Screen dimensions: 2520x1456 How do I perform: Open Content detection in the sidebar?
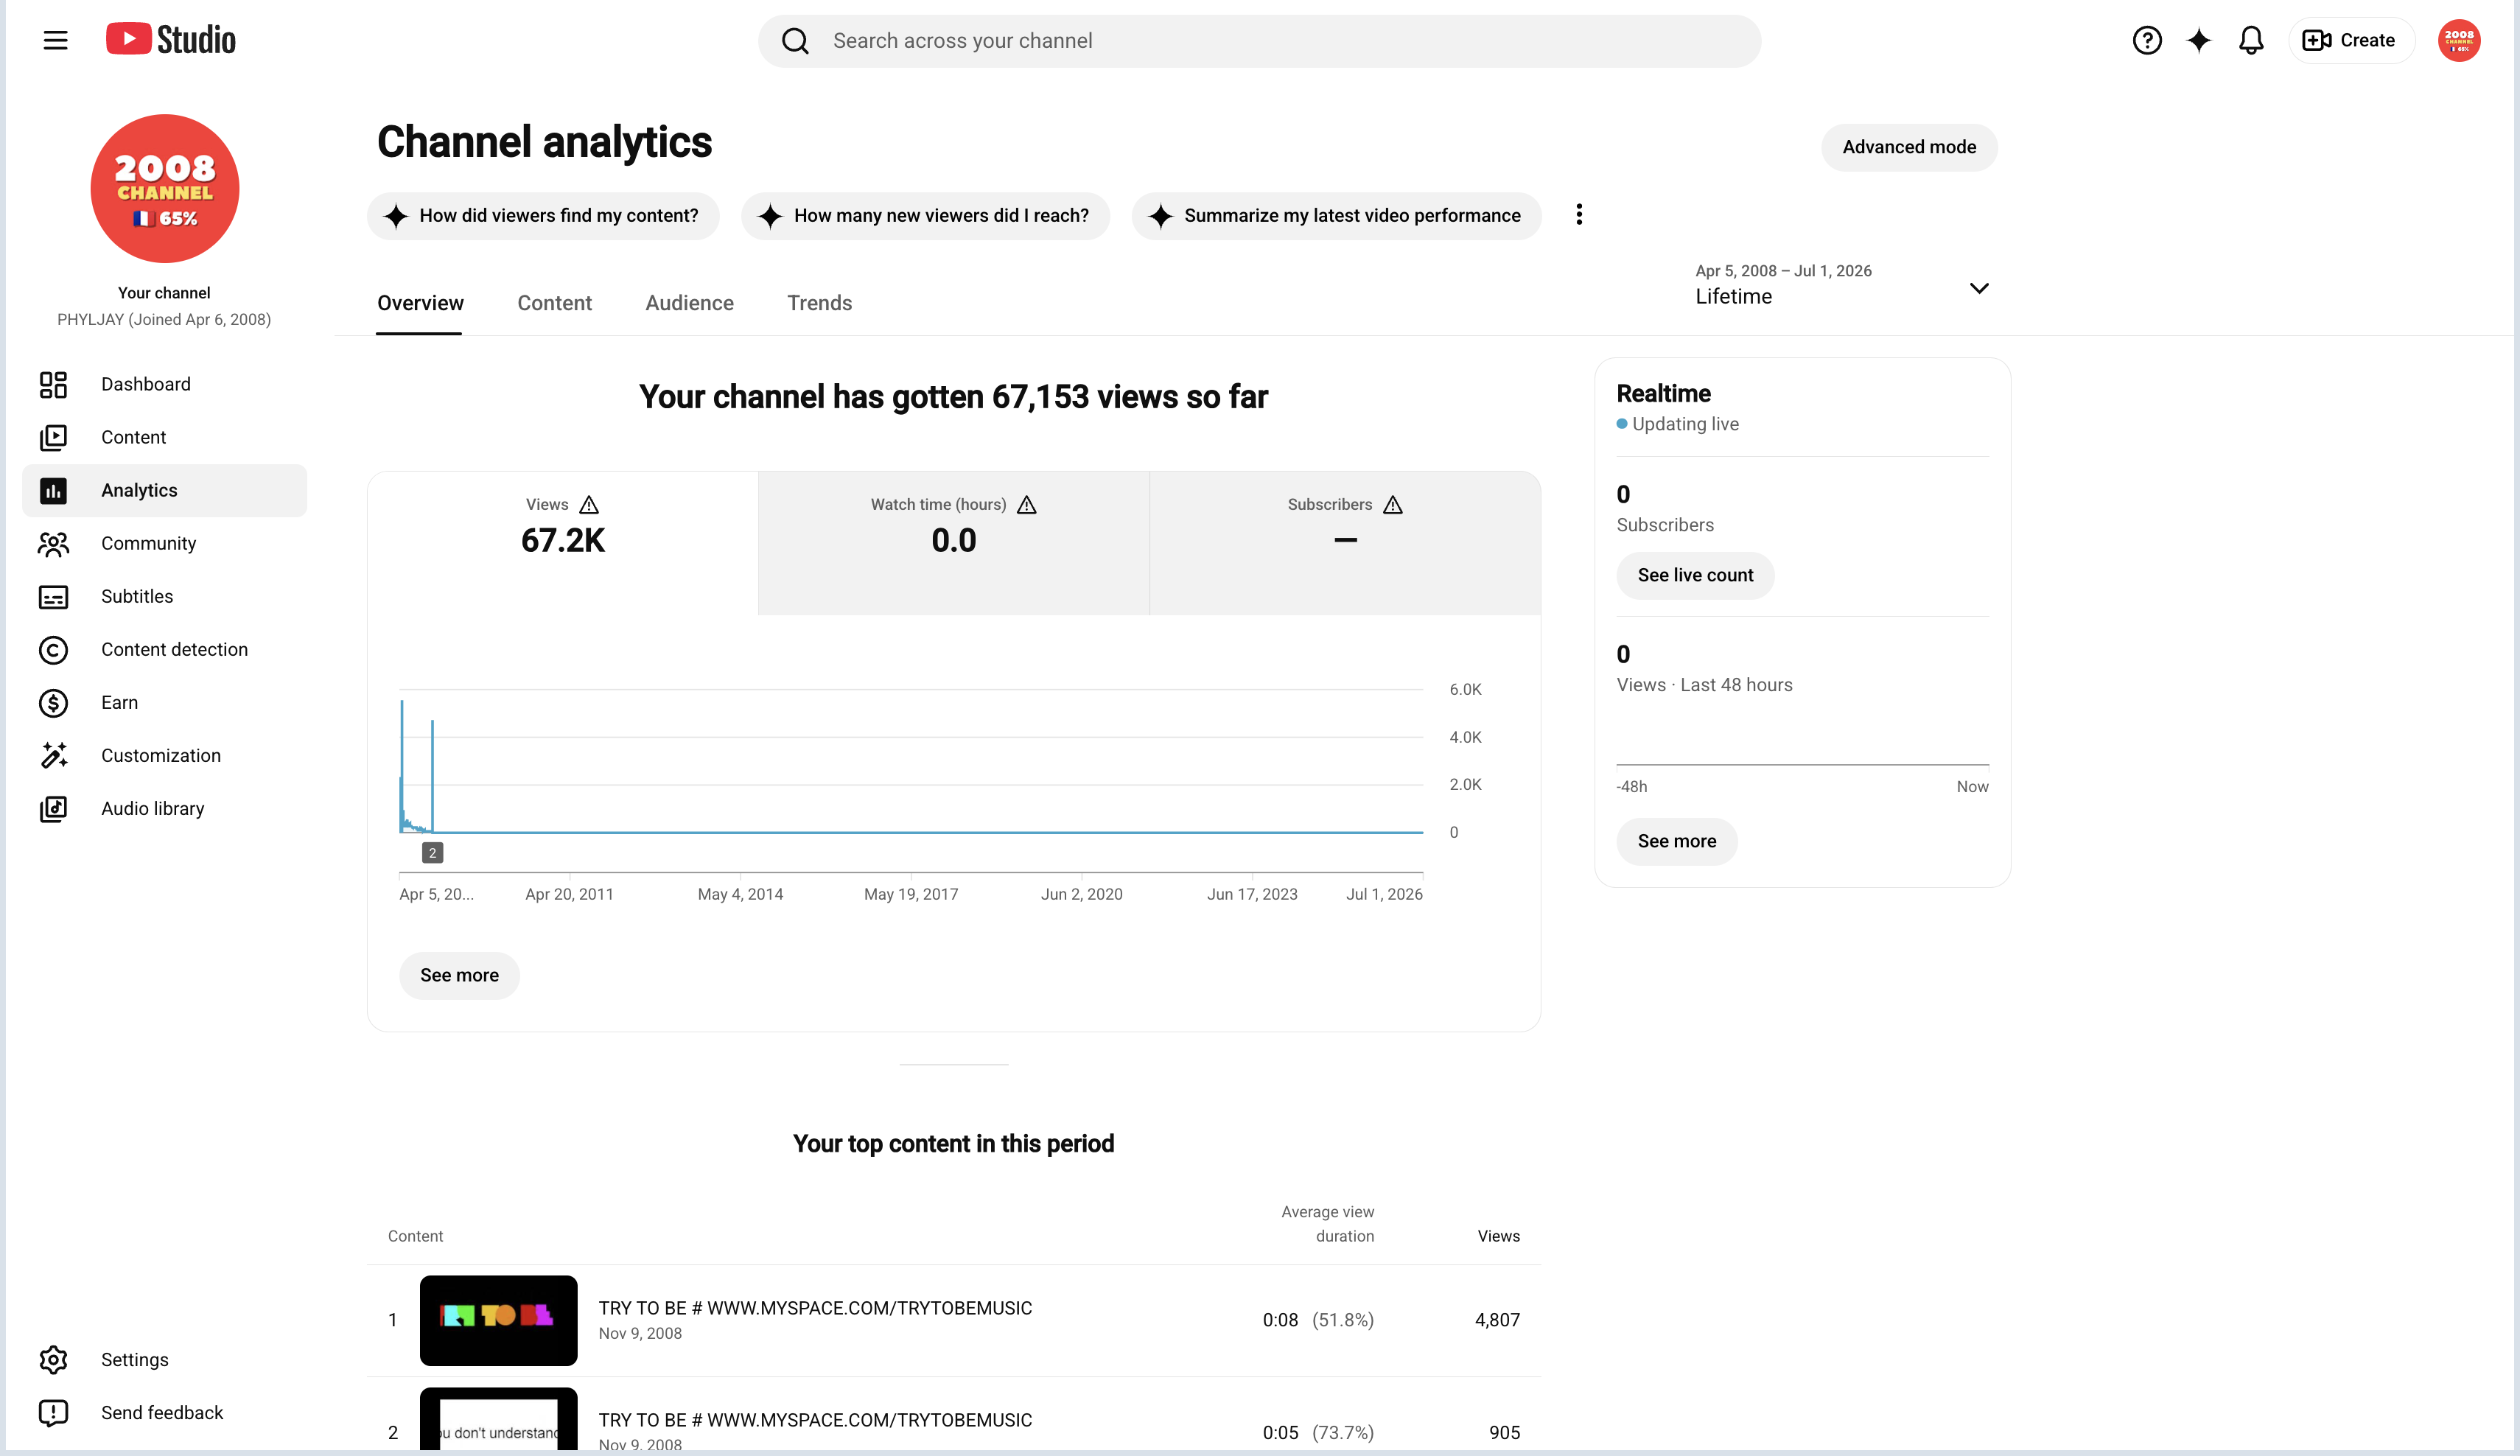click(x=164, y=649)
